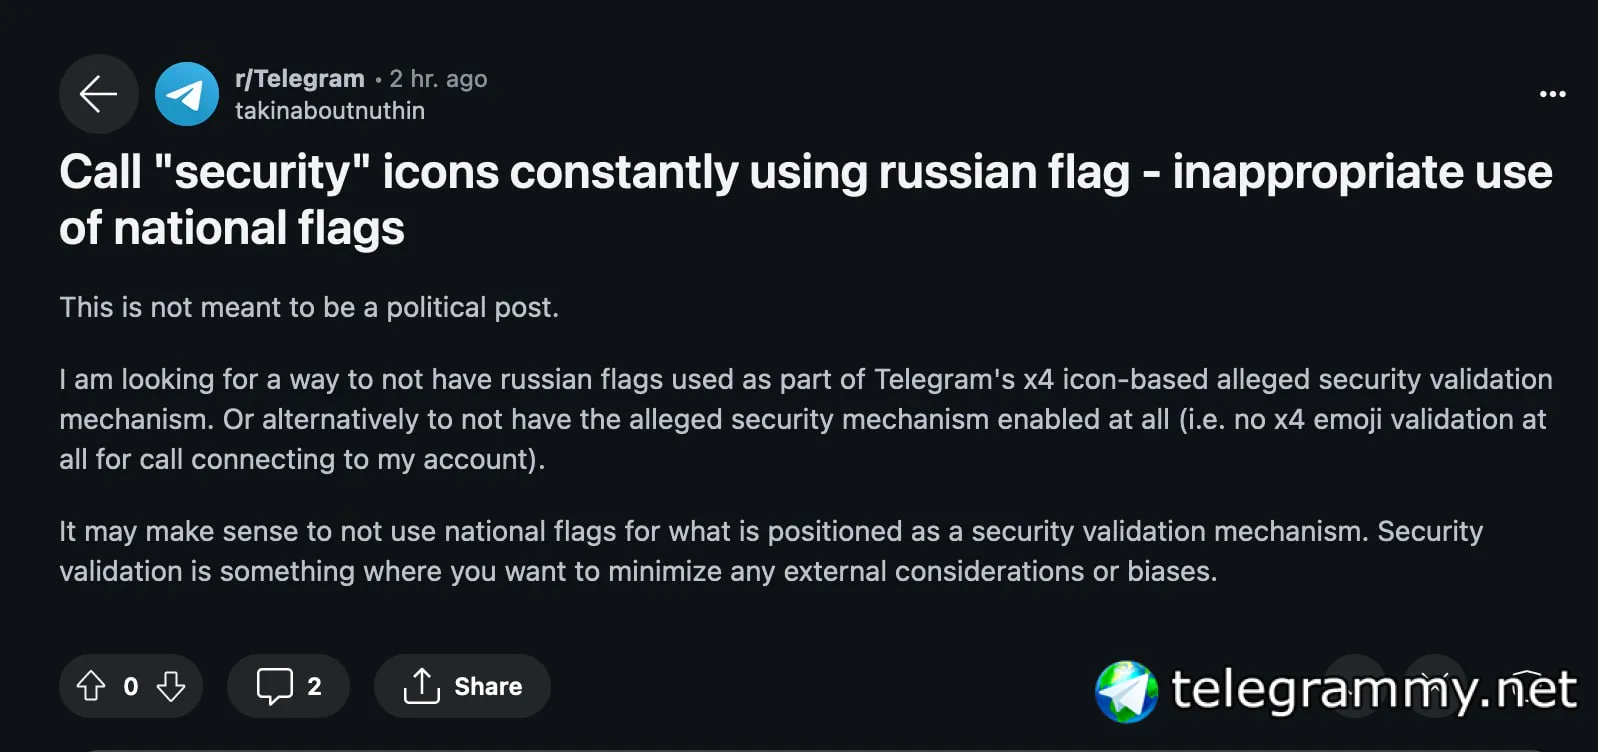Screen dimensions: 1598x752
Task: Upvote the post
Action: (91, 686)
